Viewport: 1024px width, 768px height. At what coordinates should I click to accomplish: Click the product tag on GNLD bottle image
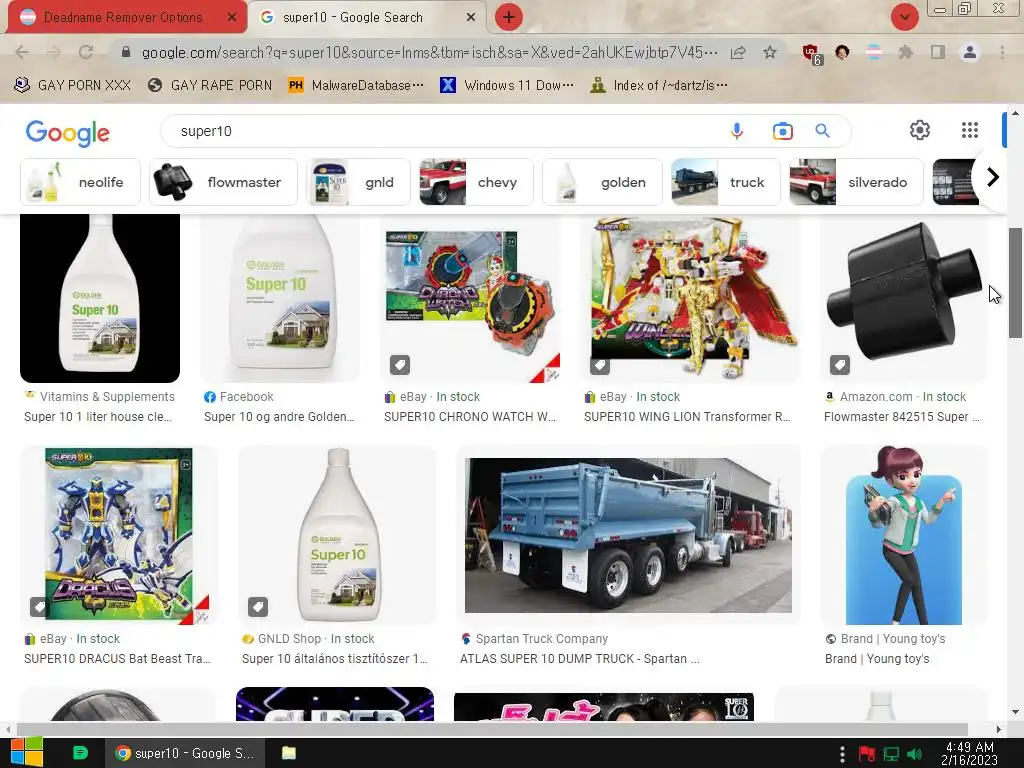pyautogui.click(x=258, y=607)
